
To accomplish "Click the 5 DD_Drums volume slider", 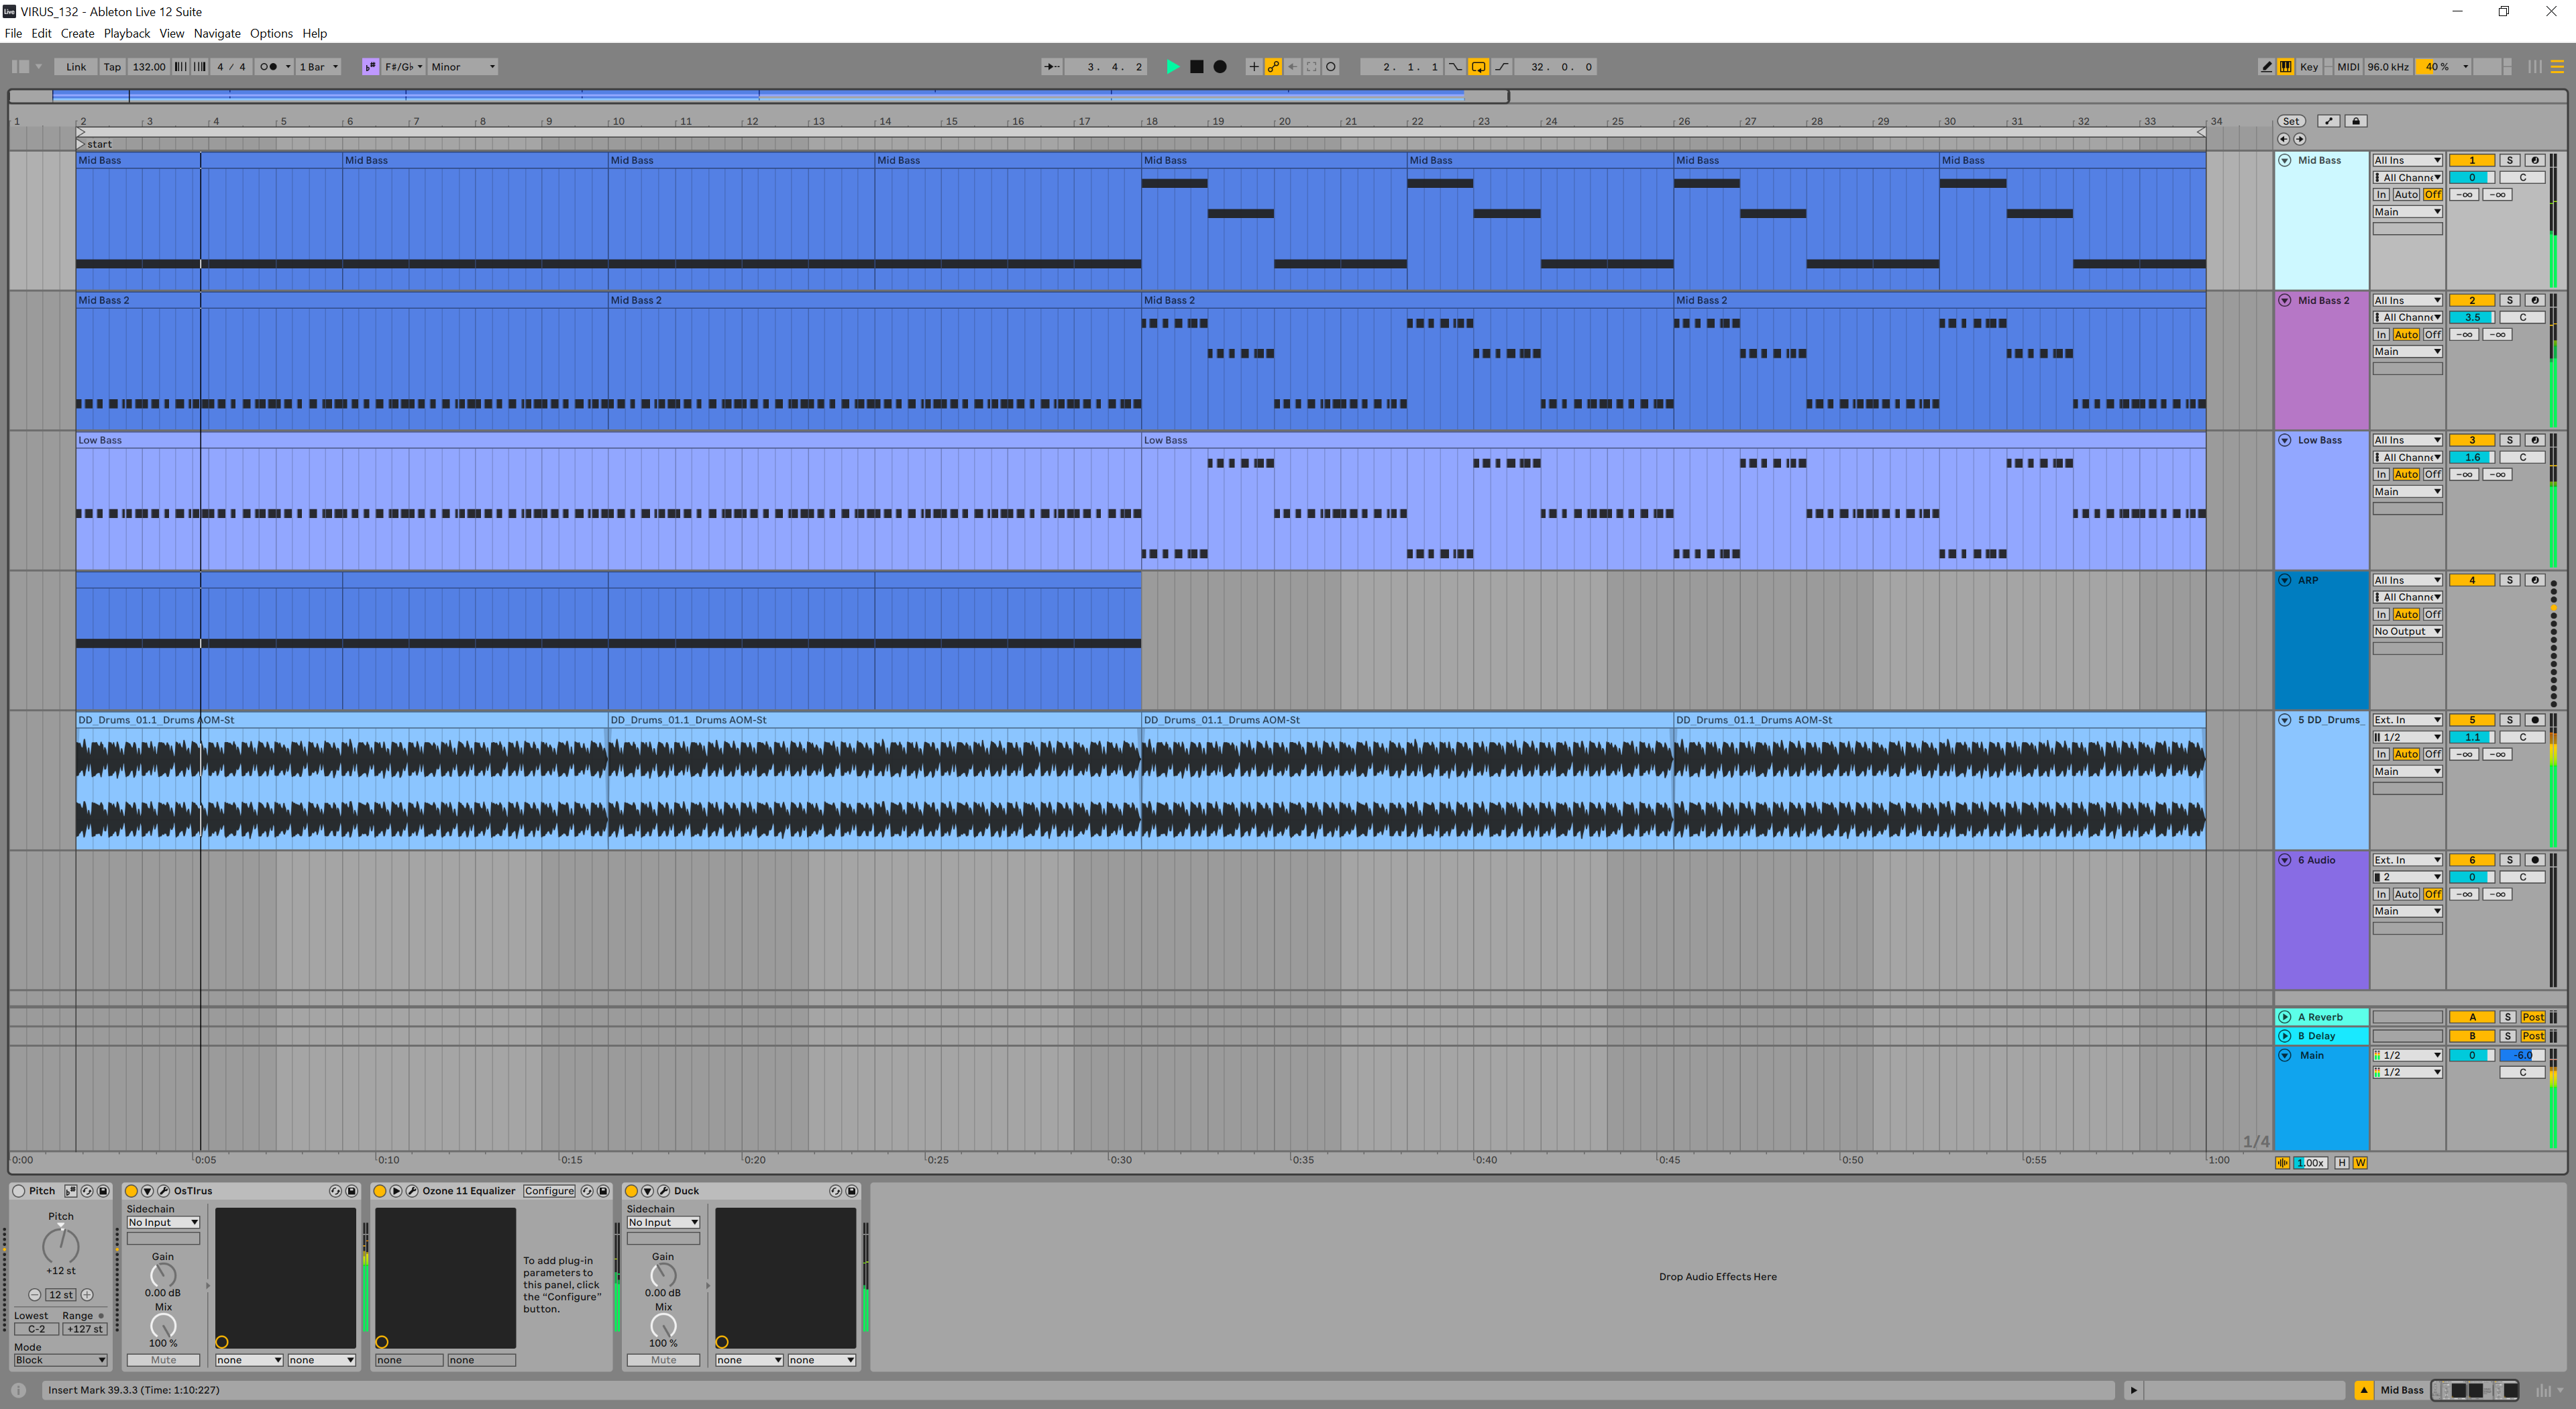I will coord(2471,737).
